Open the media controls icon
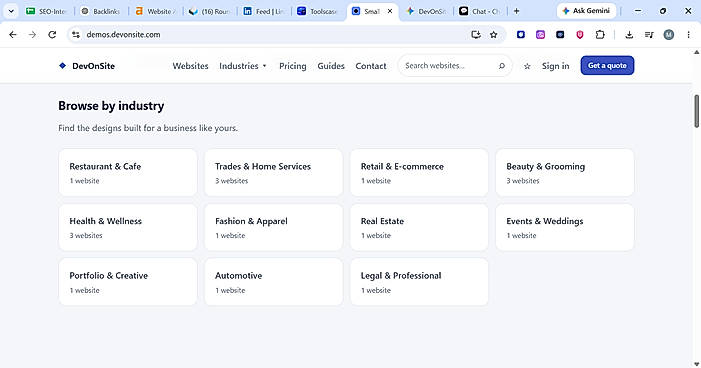This screenshot has width=701, height=368. tap(649, 34)
